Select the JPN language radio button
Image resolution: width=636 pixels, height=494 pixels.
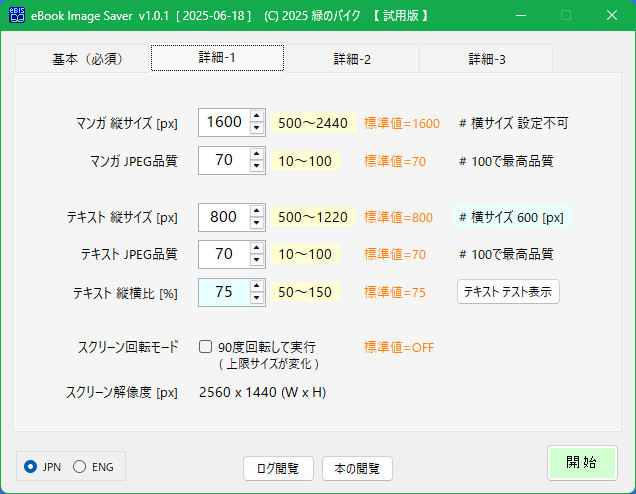(30, 467)
